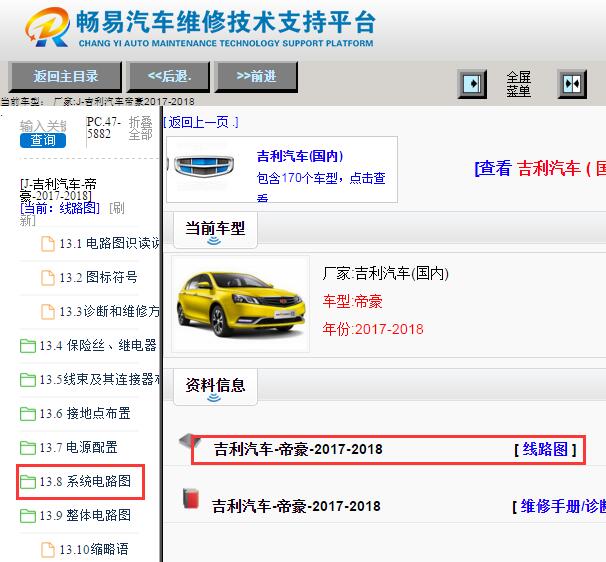
Task: Open document icon for 13.1 电路图识读
Action: [48, 244]
